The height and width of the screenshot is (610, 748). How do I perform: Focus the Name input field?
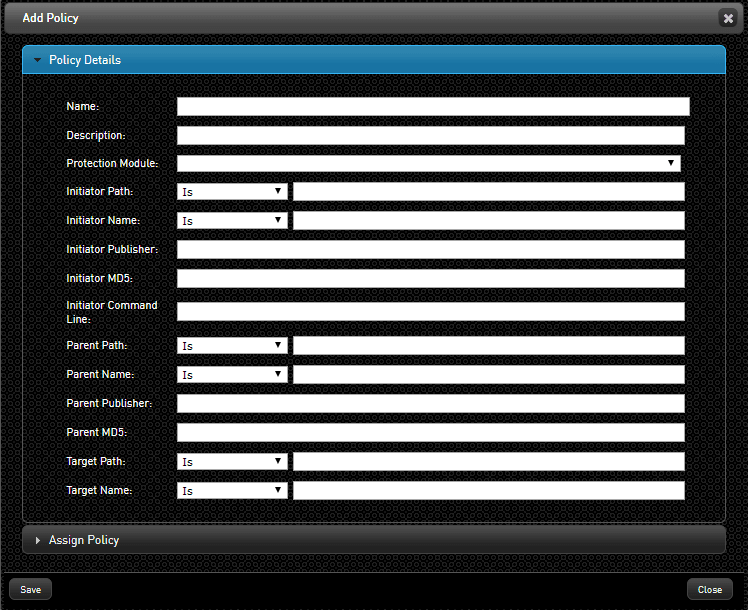(x=433, y=106)
